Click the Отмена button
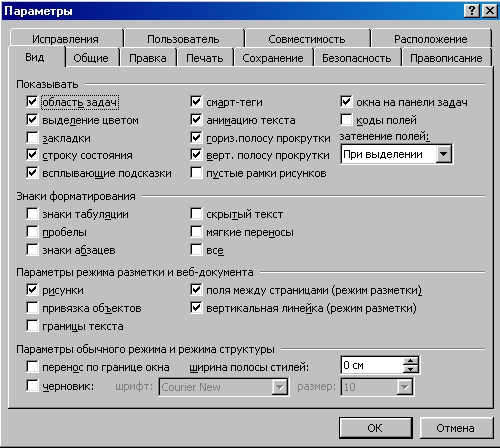The image size is (500, 448). click(456, 428)
